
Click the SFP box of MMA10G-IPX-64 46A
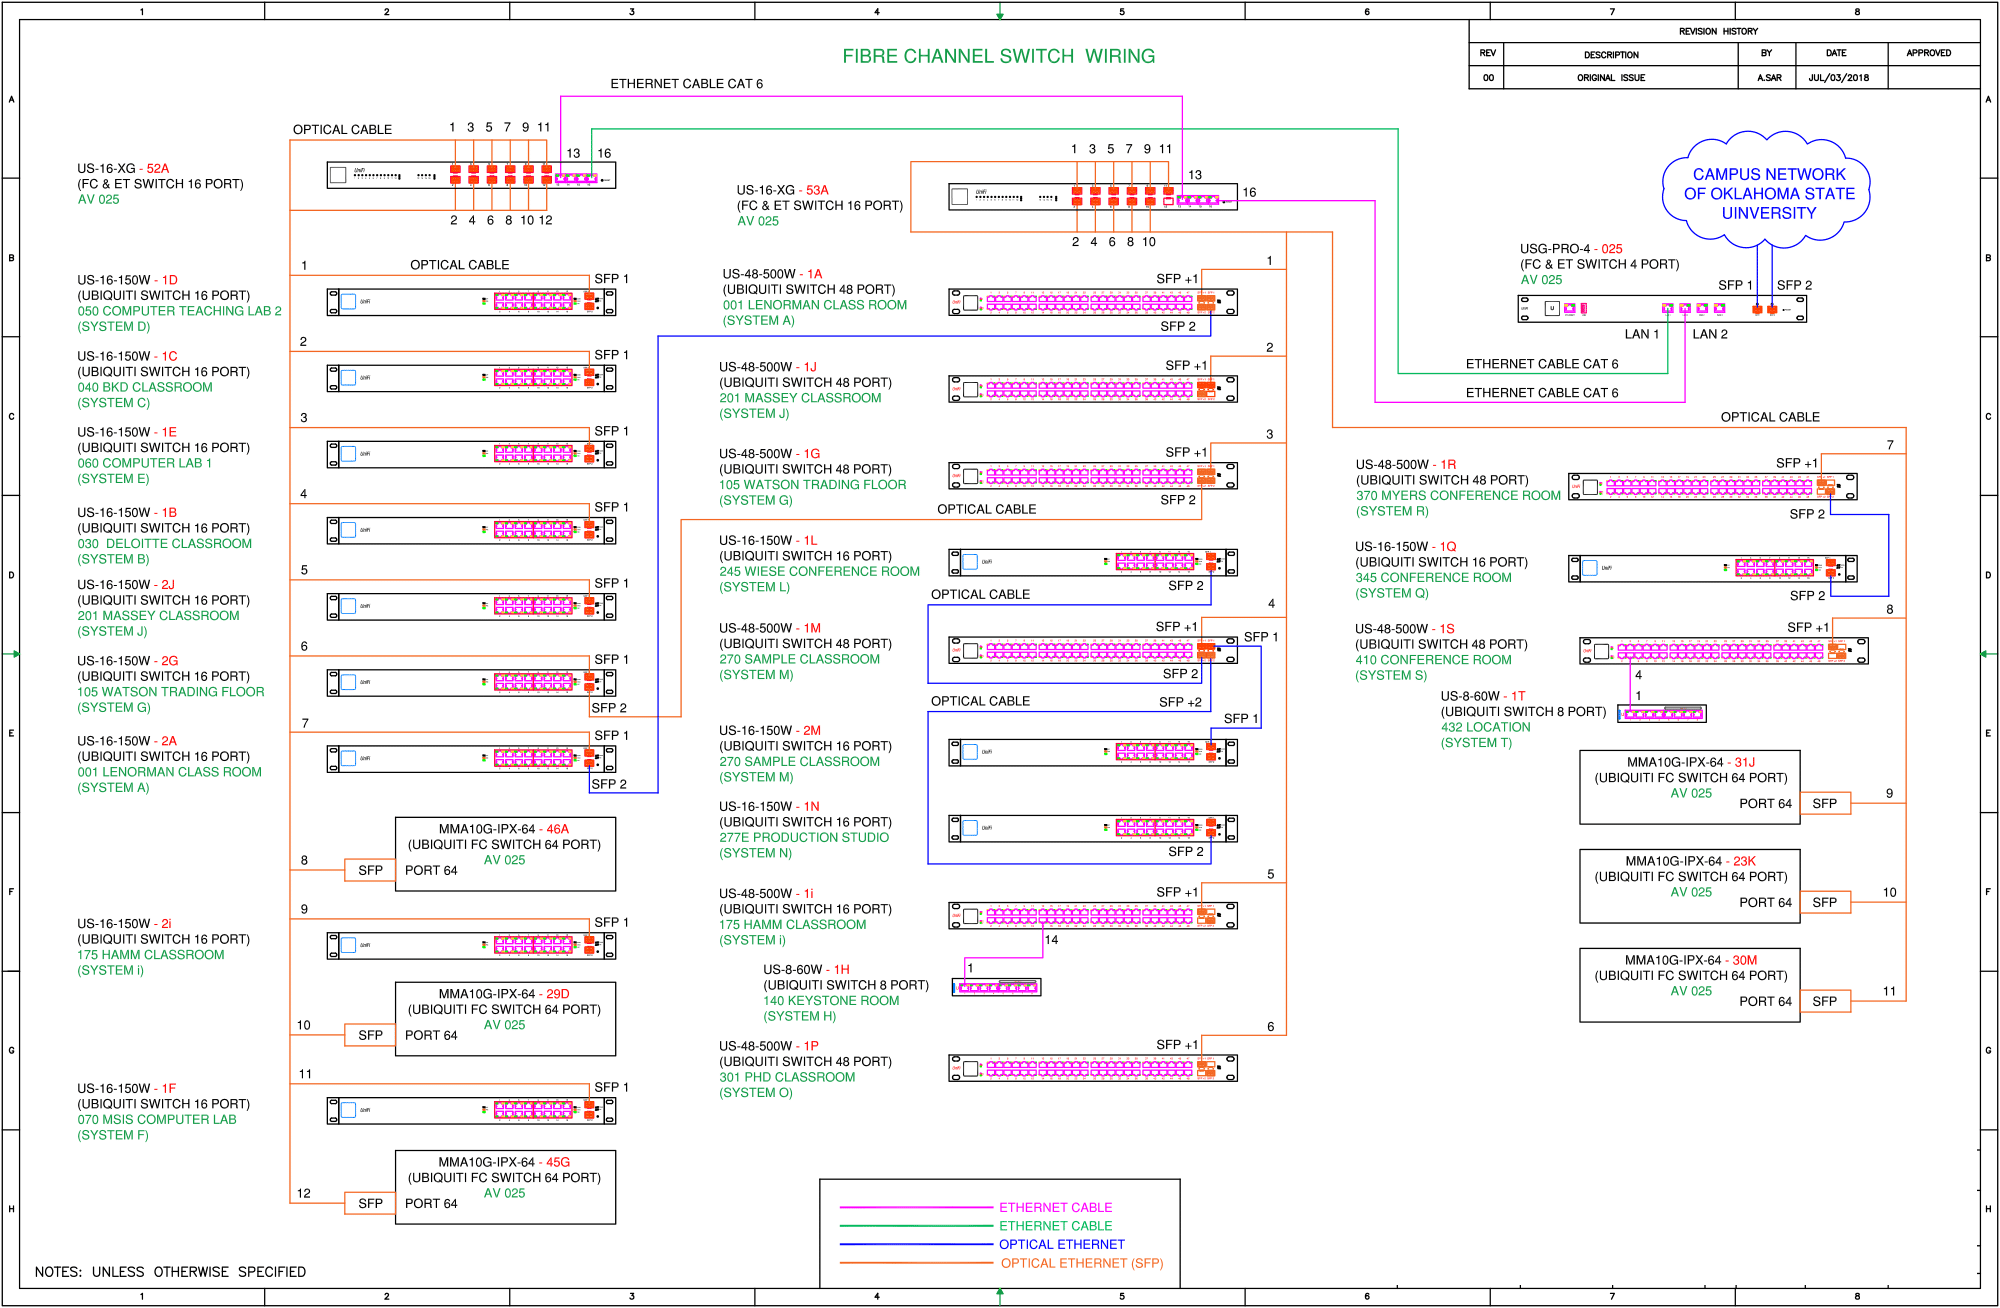click(370, 870)
